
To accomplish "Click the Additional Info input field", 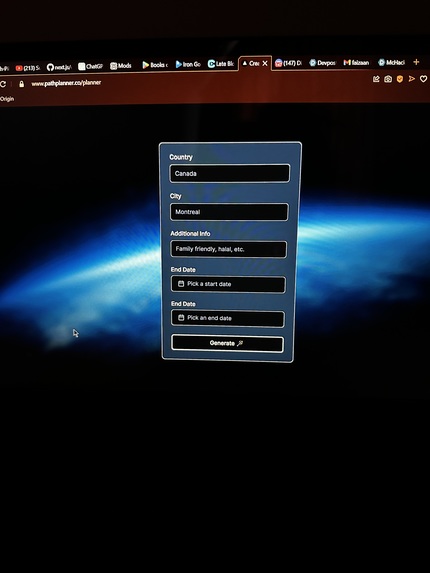I will (229, 249).
